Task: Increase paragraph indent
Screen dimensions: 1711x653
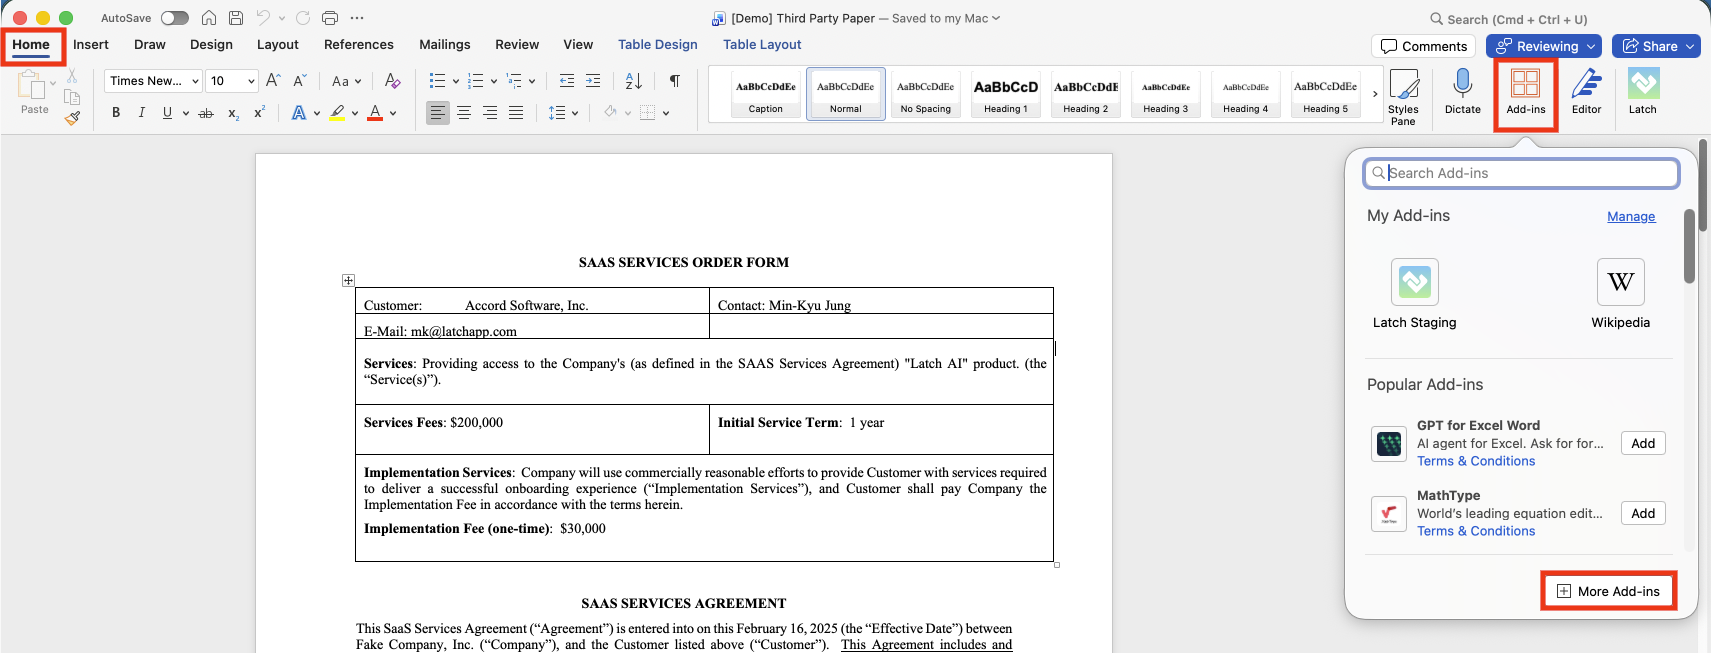Action: point(593,81)
